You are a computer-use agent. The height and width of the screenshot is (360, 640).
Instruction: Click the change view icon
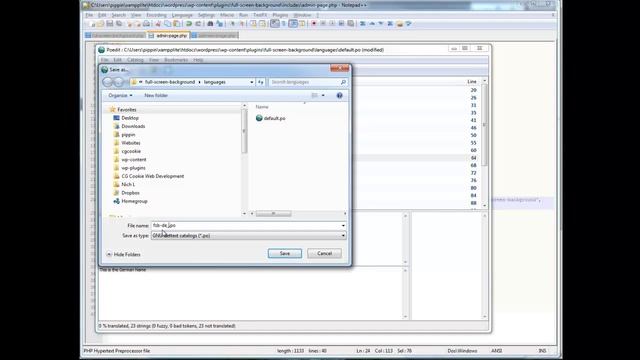[x=314, y=95]
